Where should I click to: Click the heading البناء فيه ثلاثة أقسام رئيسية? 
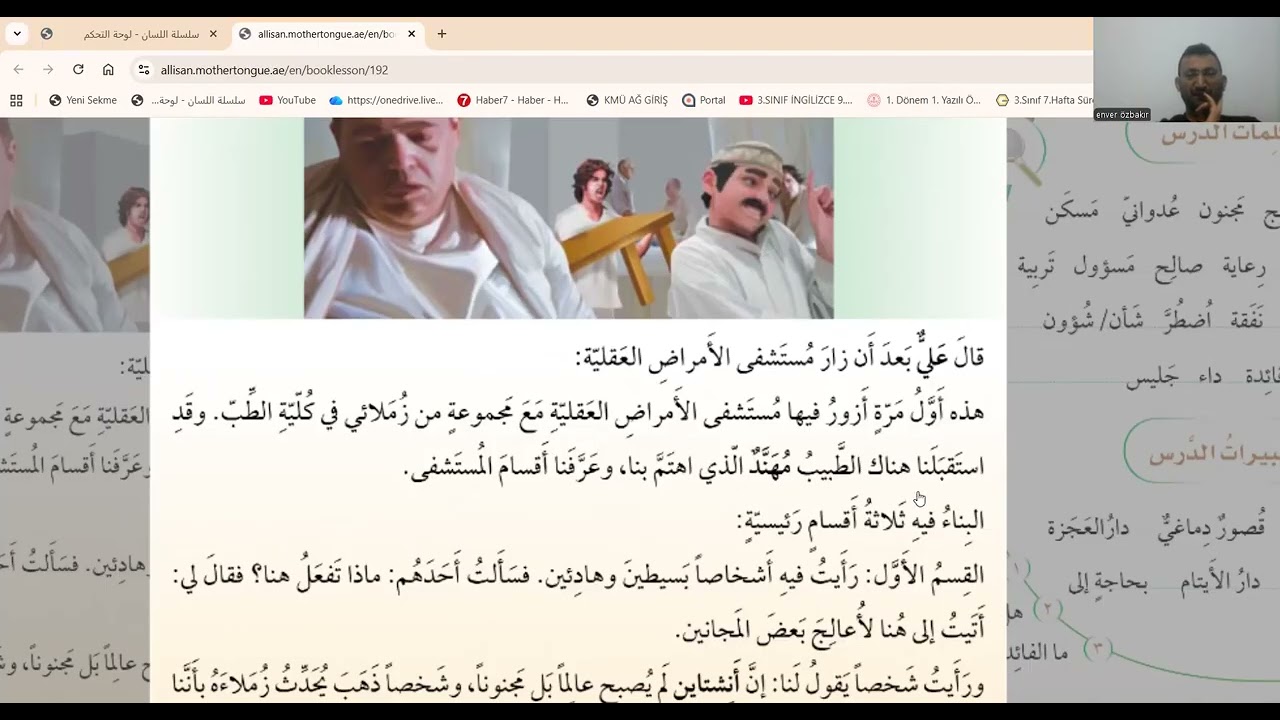(861, 520)
